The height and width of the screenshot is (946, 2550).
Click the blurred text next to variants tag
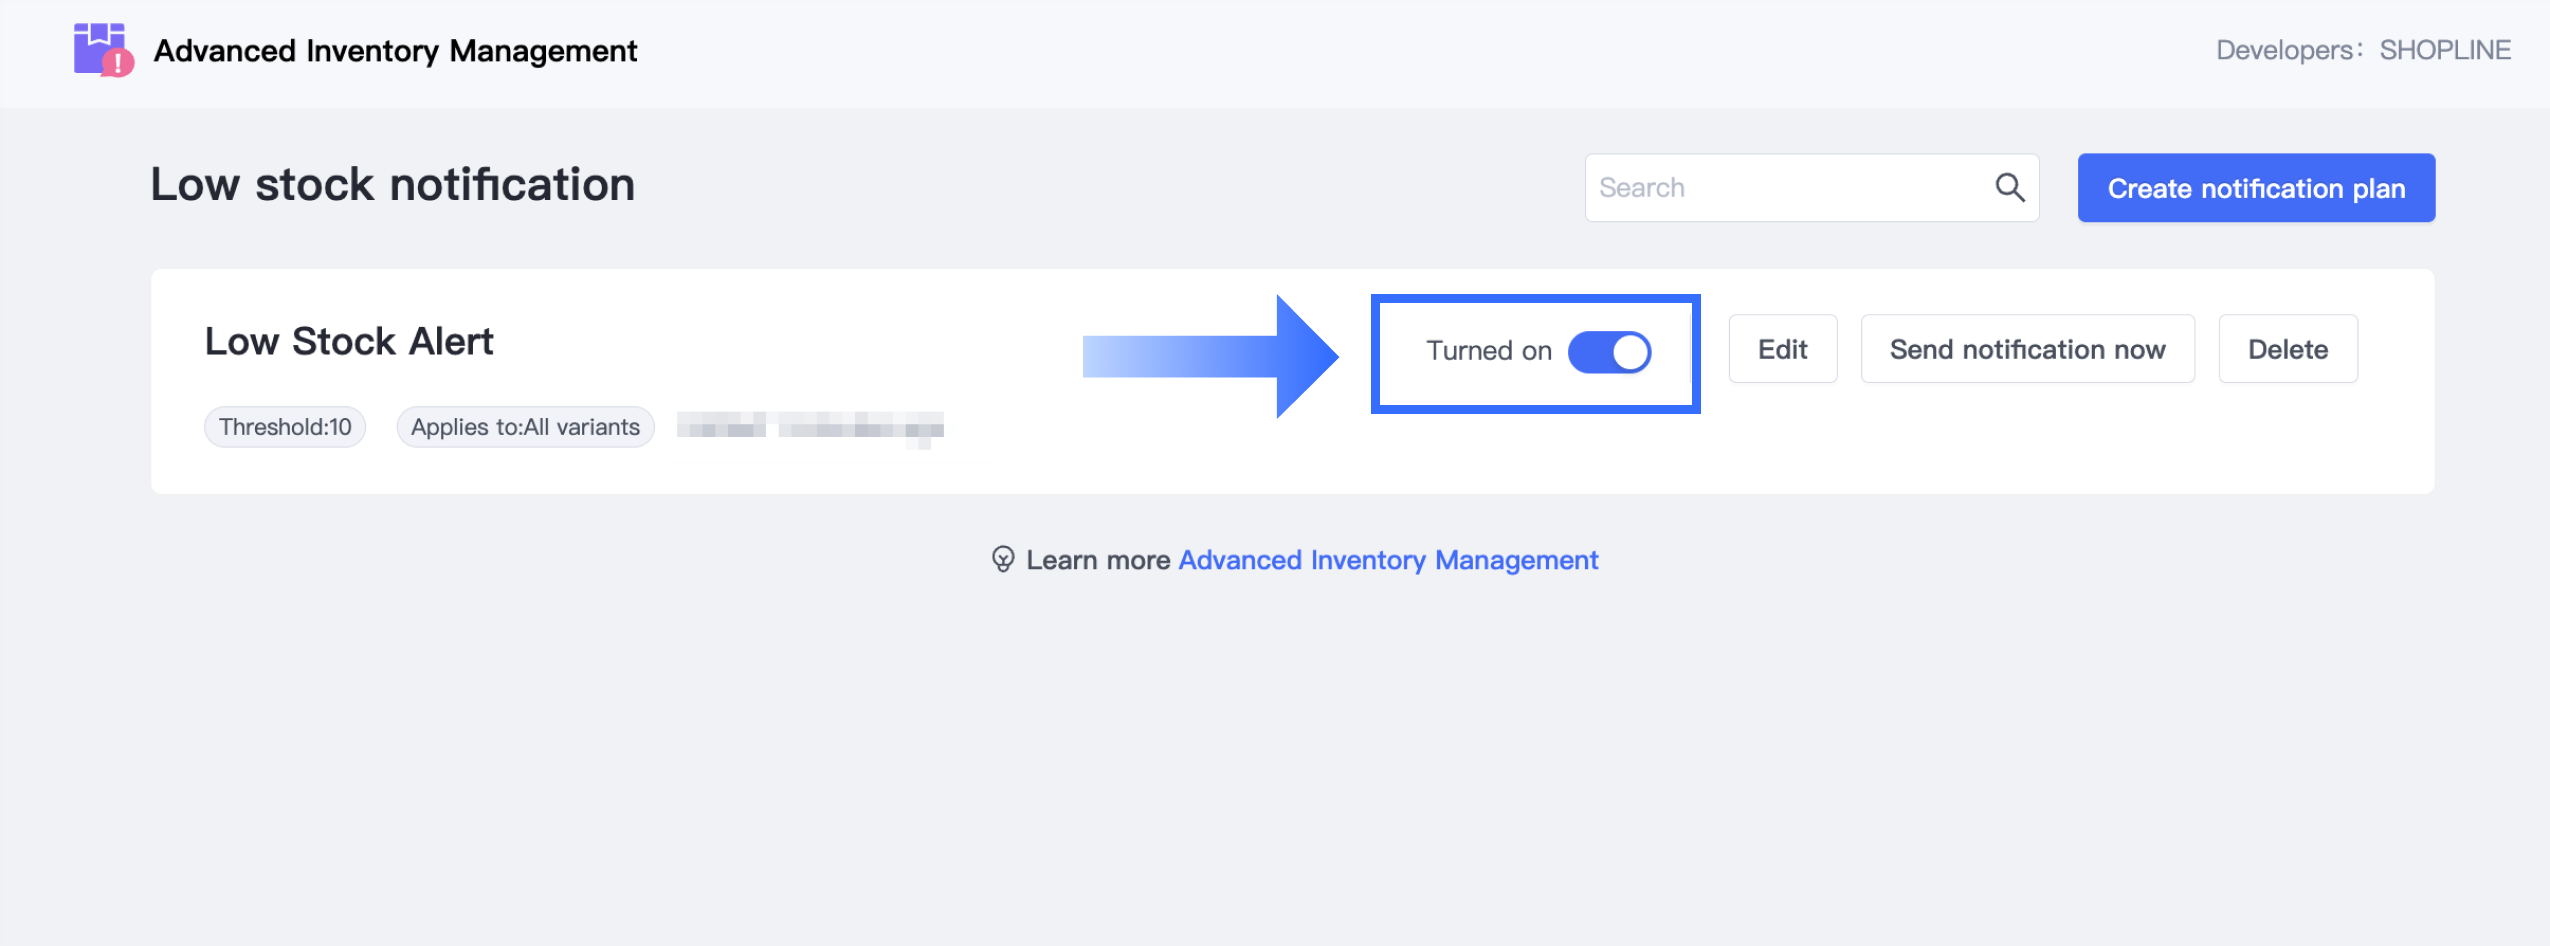810,428
